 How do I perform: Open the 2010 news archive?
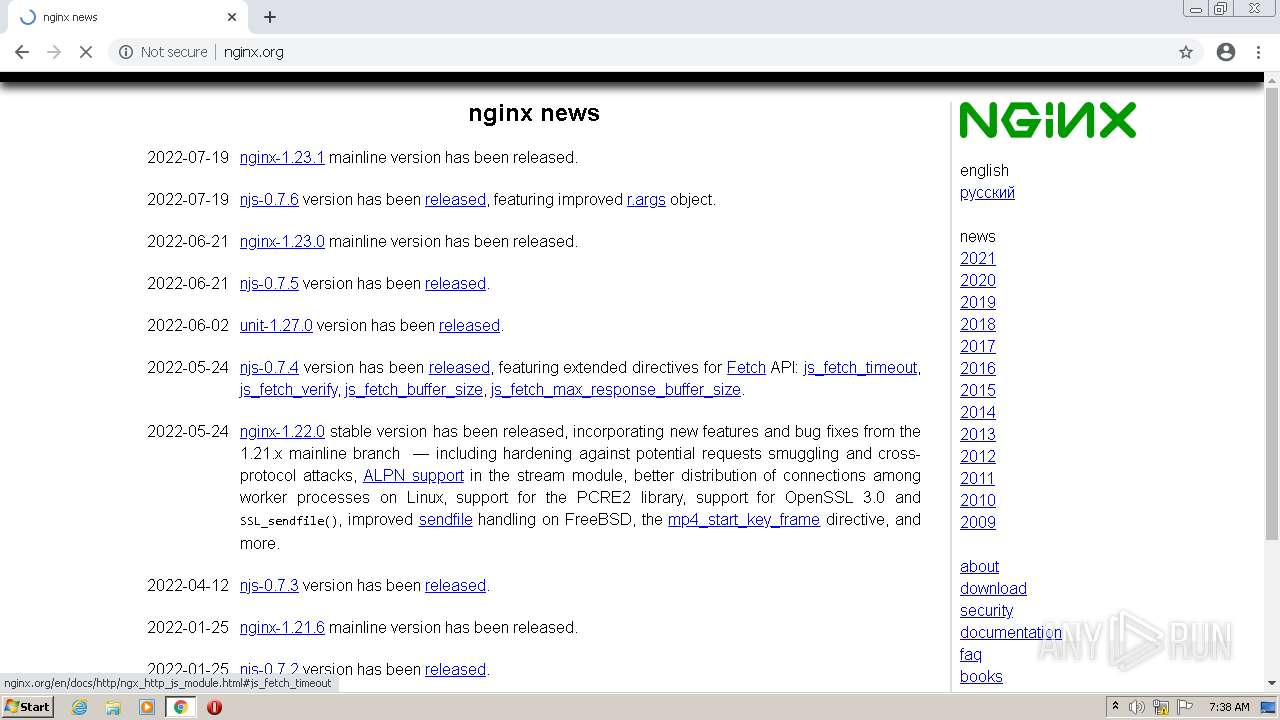(978, 500)
